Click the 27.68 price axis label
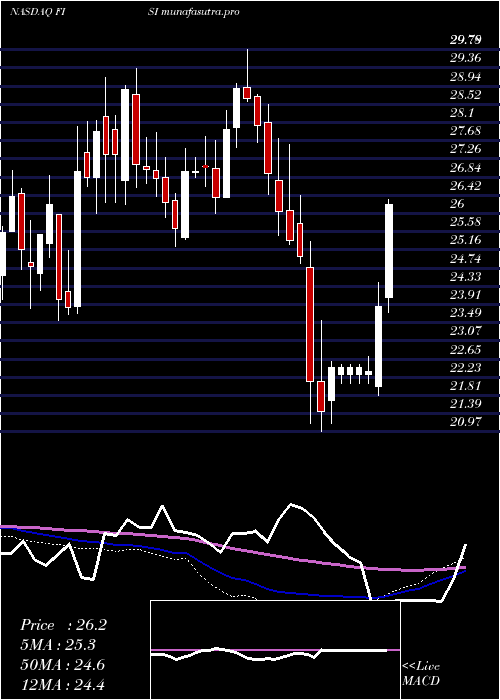The width and height of the screenshot is (500, 700). coord(466,131)
